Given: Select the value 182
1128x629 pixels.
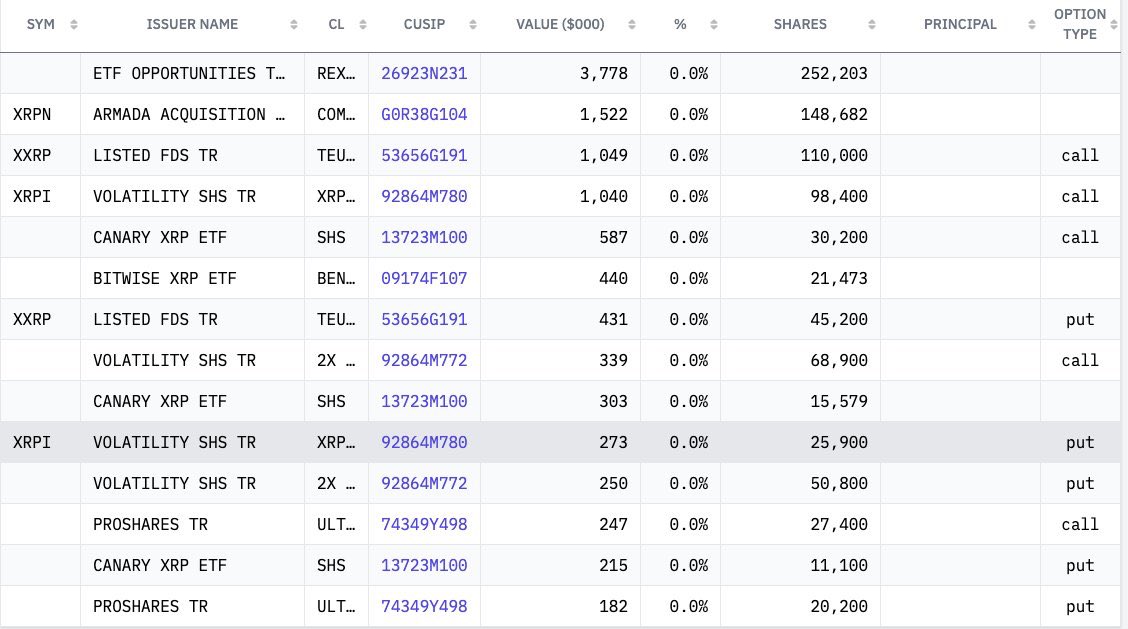Looking at the screenshot, I should pyautogui.click(x=614, y=607).
